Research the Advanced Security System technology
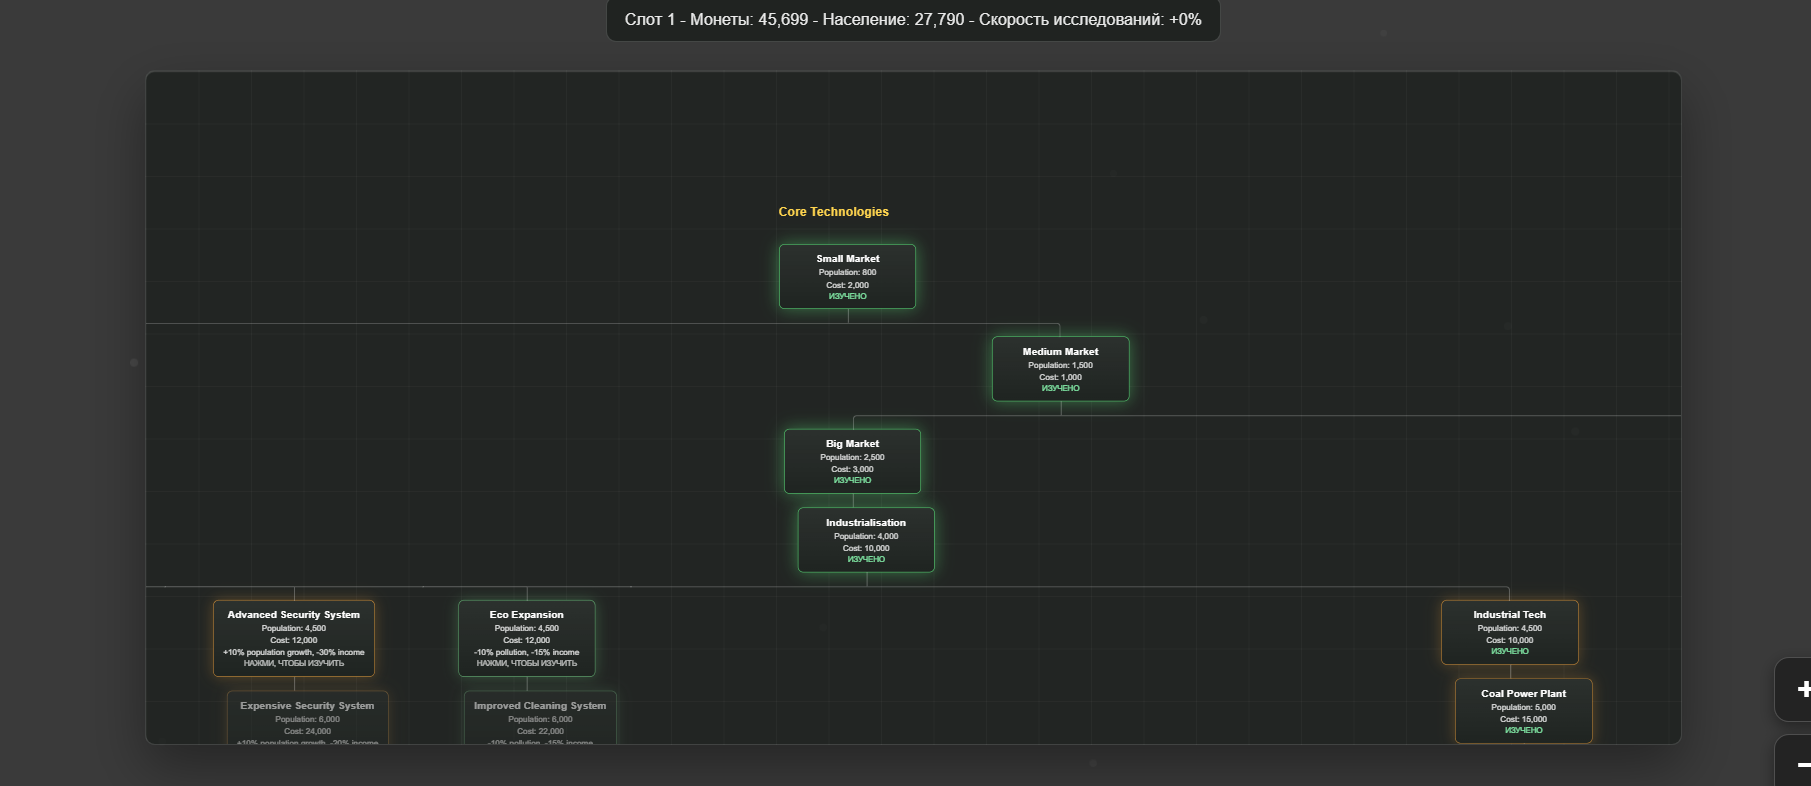 294,638
